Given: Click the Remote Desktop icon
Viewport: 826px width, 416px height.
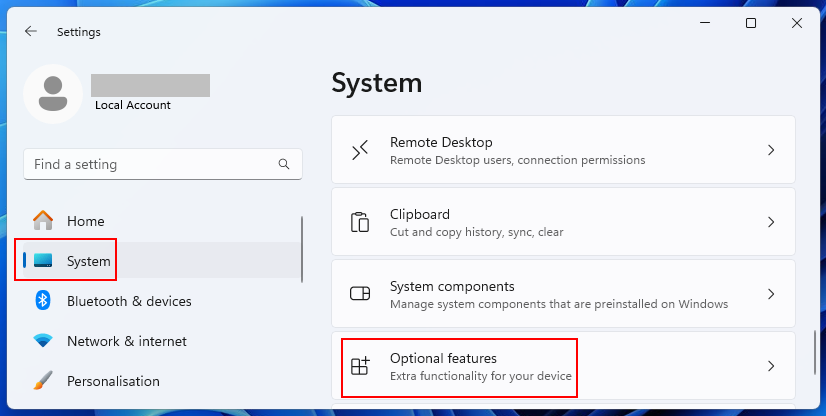Looking at the screenshot, I should [360, 150].
